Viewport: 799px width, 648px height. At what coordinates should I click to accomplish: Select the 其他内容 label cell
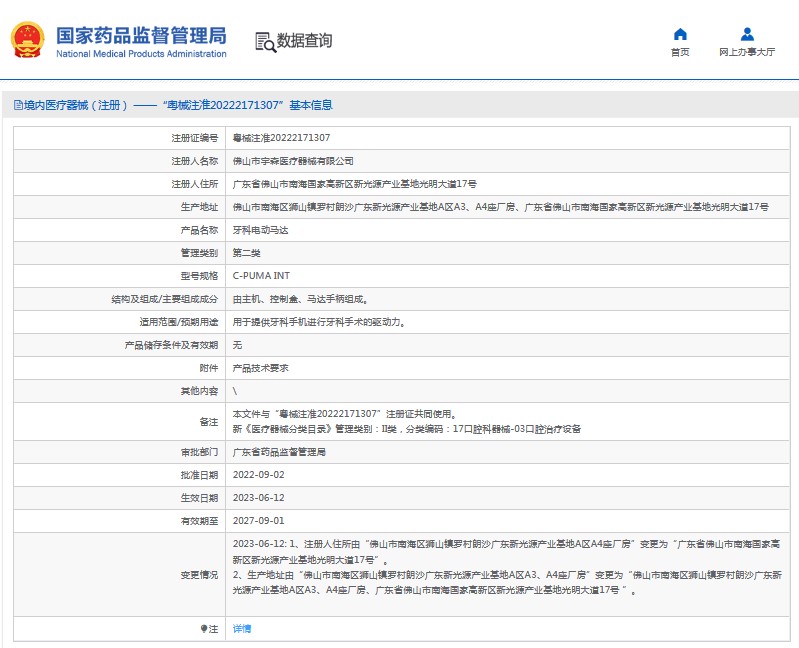(x=120, y=391)
